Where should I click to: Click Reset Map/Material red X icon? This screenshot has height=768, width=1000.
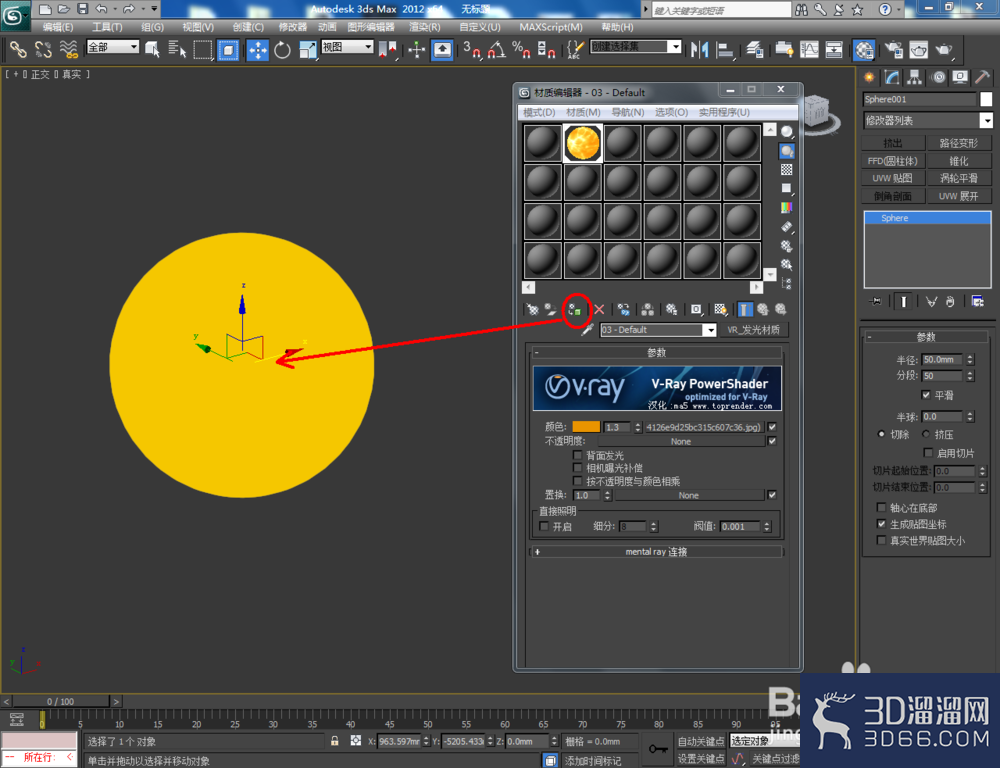(x=599, y=310)
